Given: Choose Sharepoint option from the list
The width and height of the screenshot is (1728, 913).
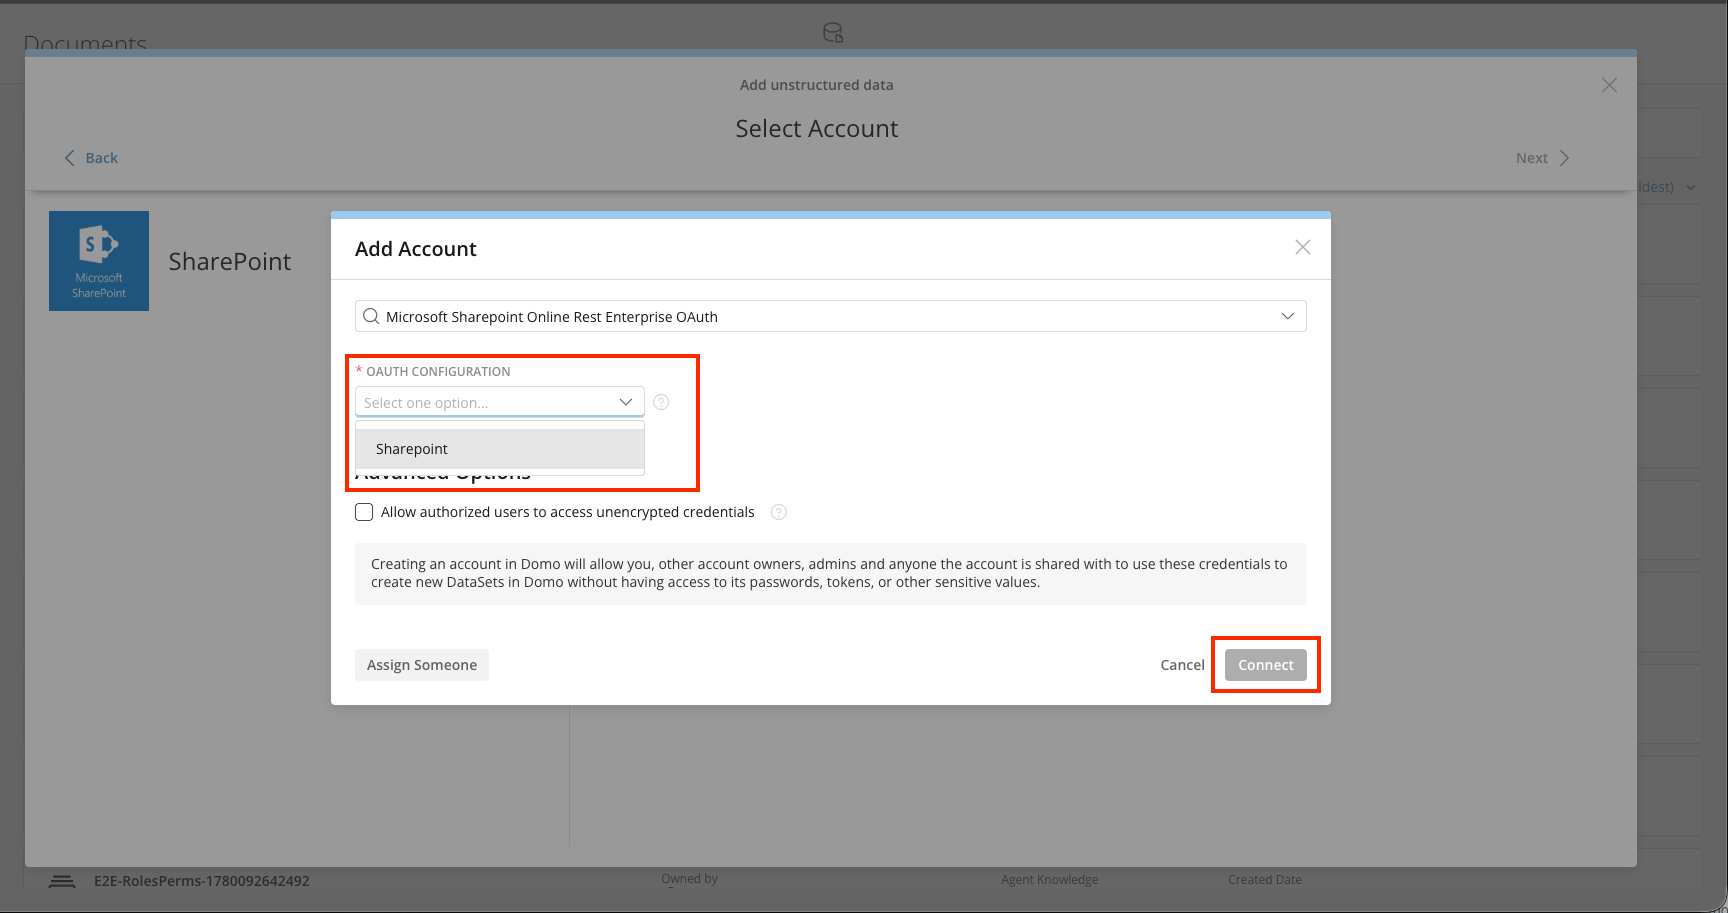Looking at the screenshot, I should click(x=500, y=449).
